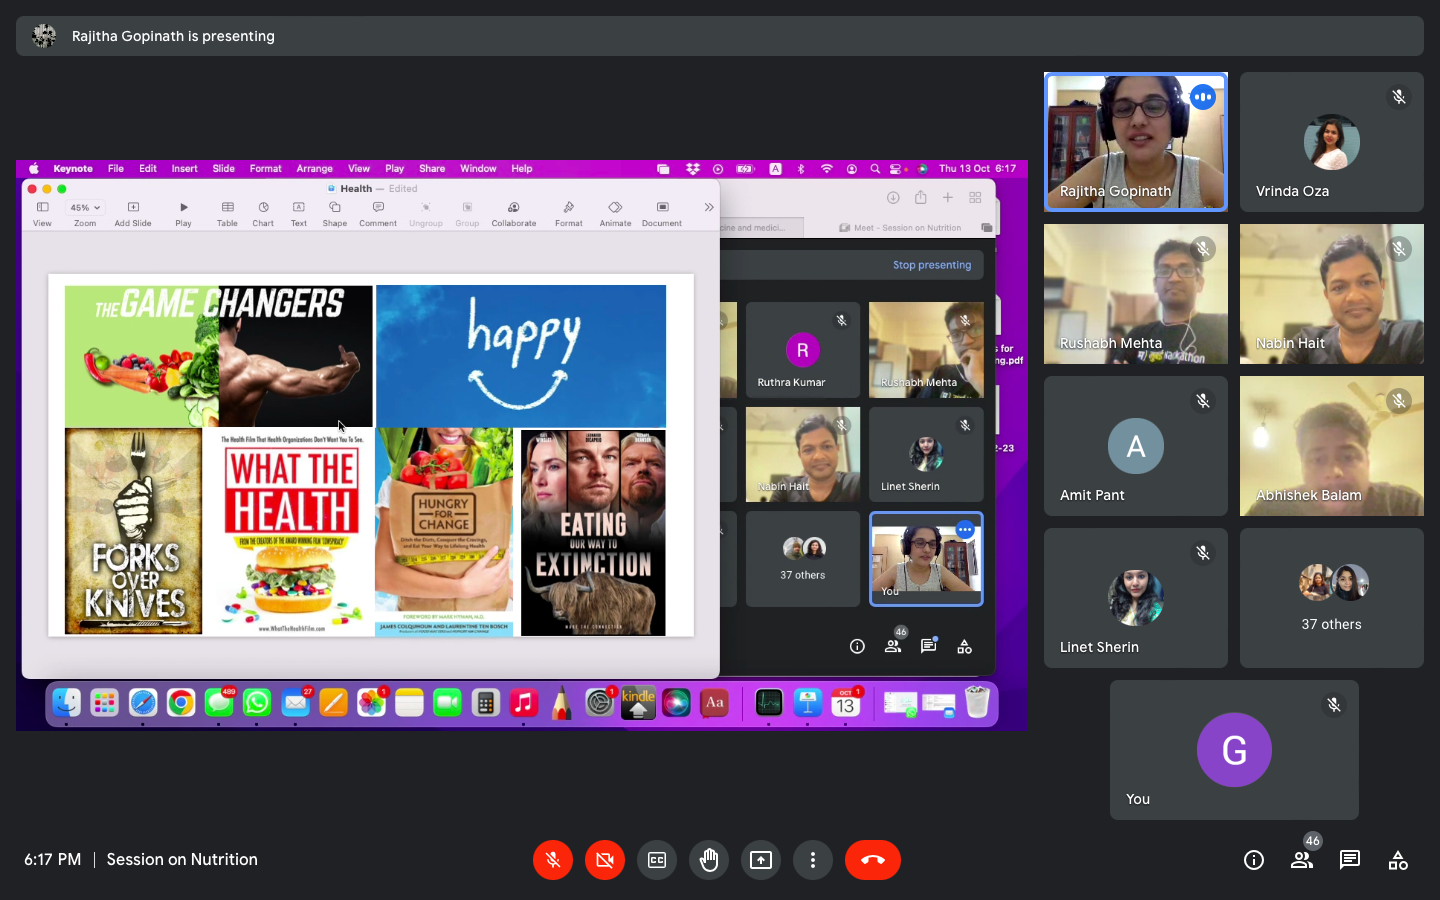Select The Game Changers image on the slide

tap(219, 356)
